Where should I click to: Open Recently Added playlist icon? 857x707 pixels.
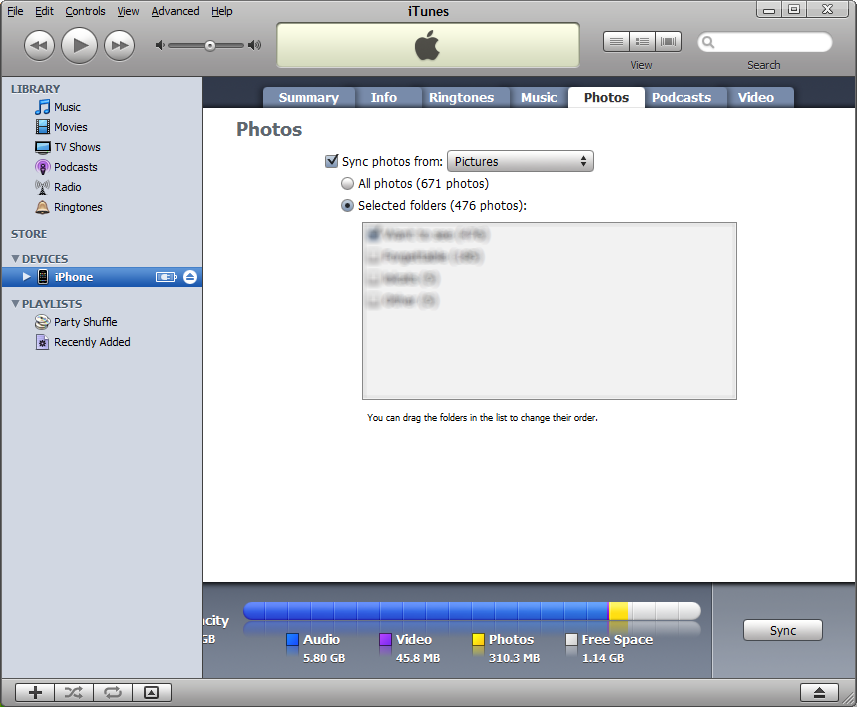point(42,342)
